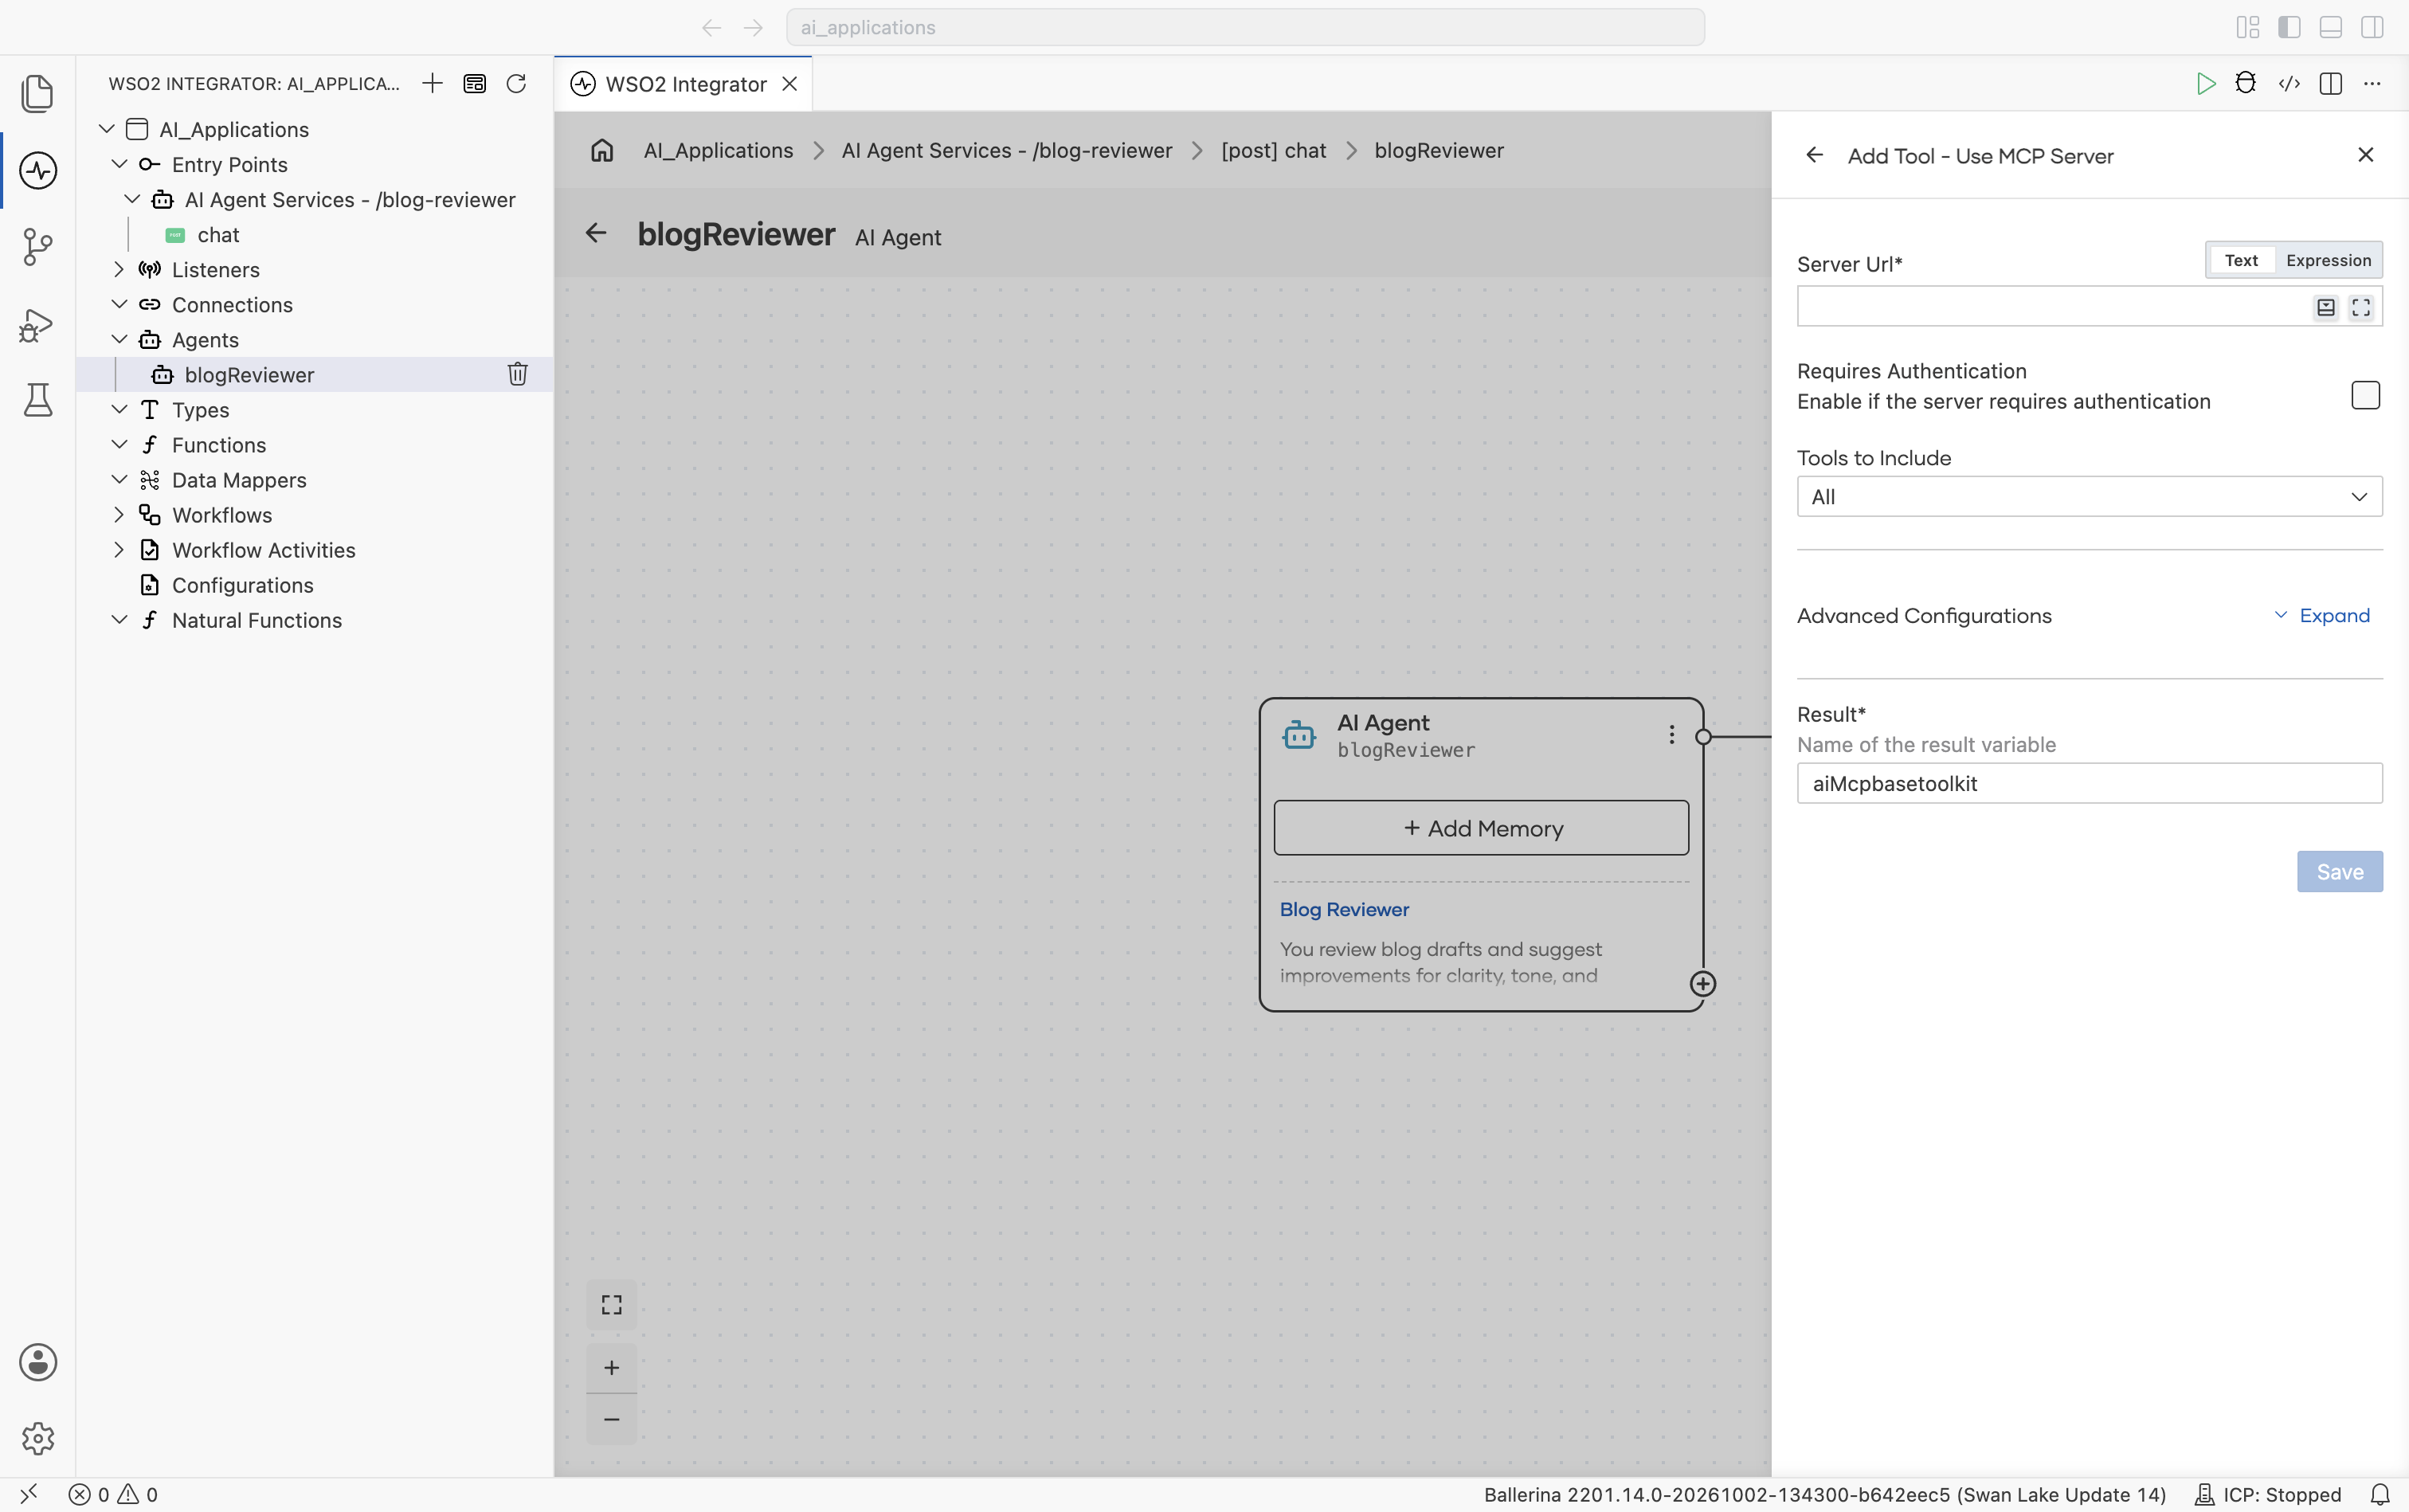This screenshot has height=1512, width=2409.
Task: Zoom in on the diagram
Action: tap(612, 1367)
